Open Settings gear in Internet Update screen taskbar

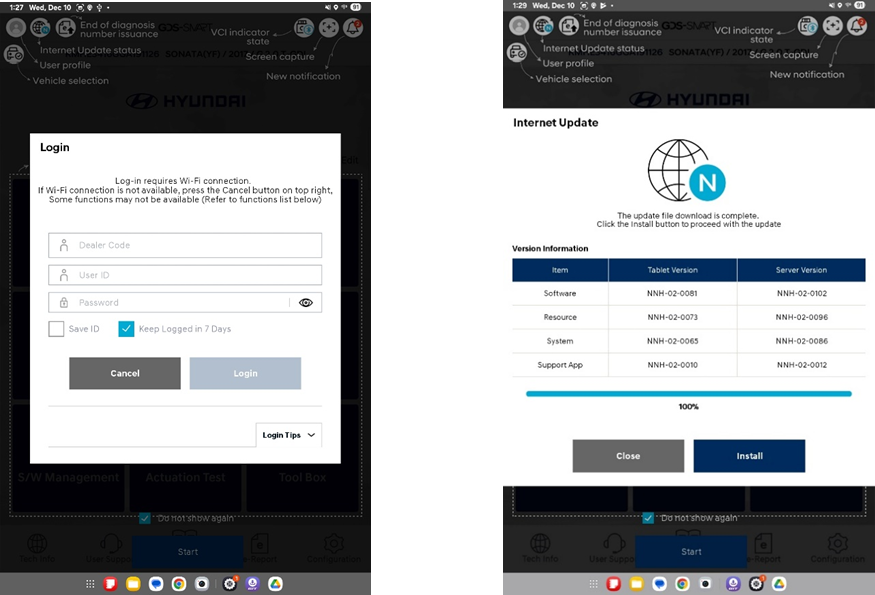click(756, 584)
